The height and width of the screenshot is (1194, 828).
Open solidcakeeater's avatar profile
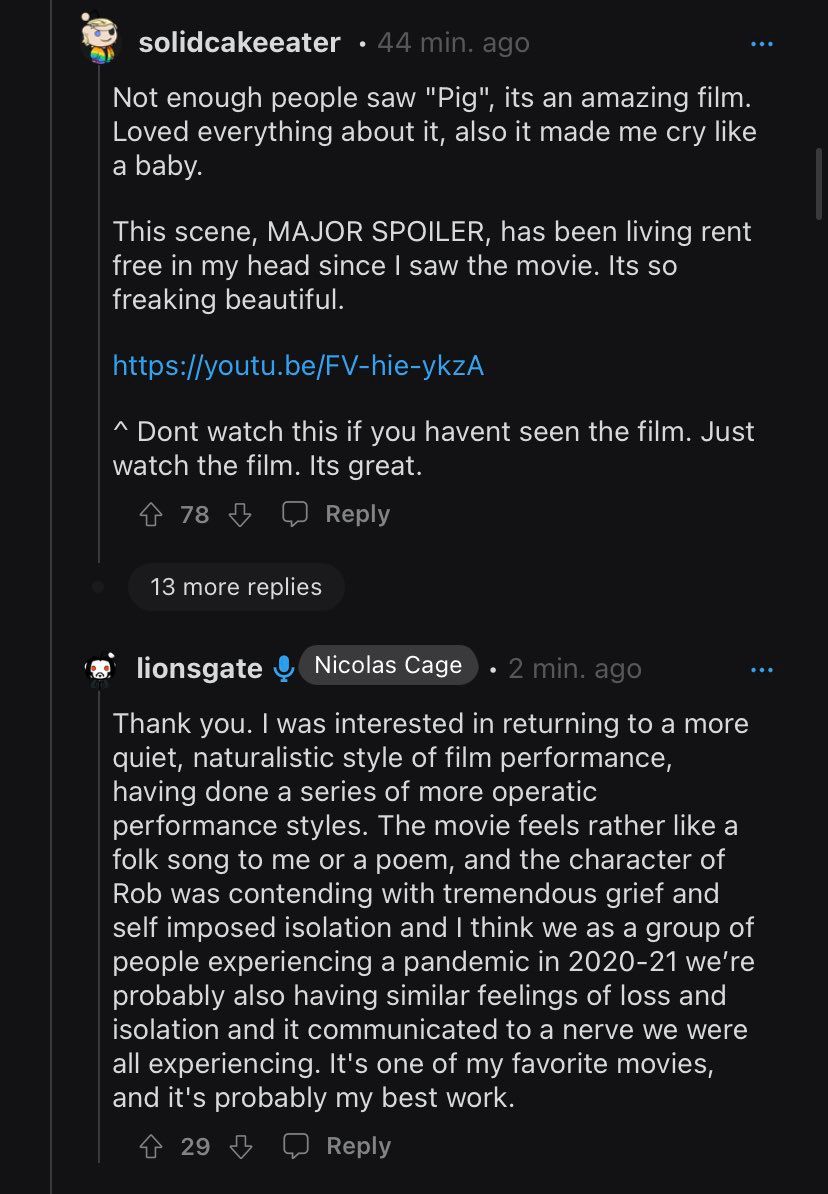click(100, 39)
